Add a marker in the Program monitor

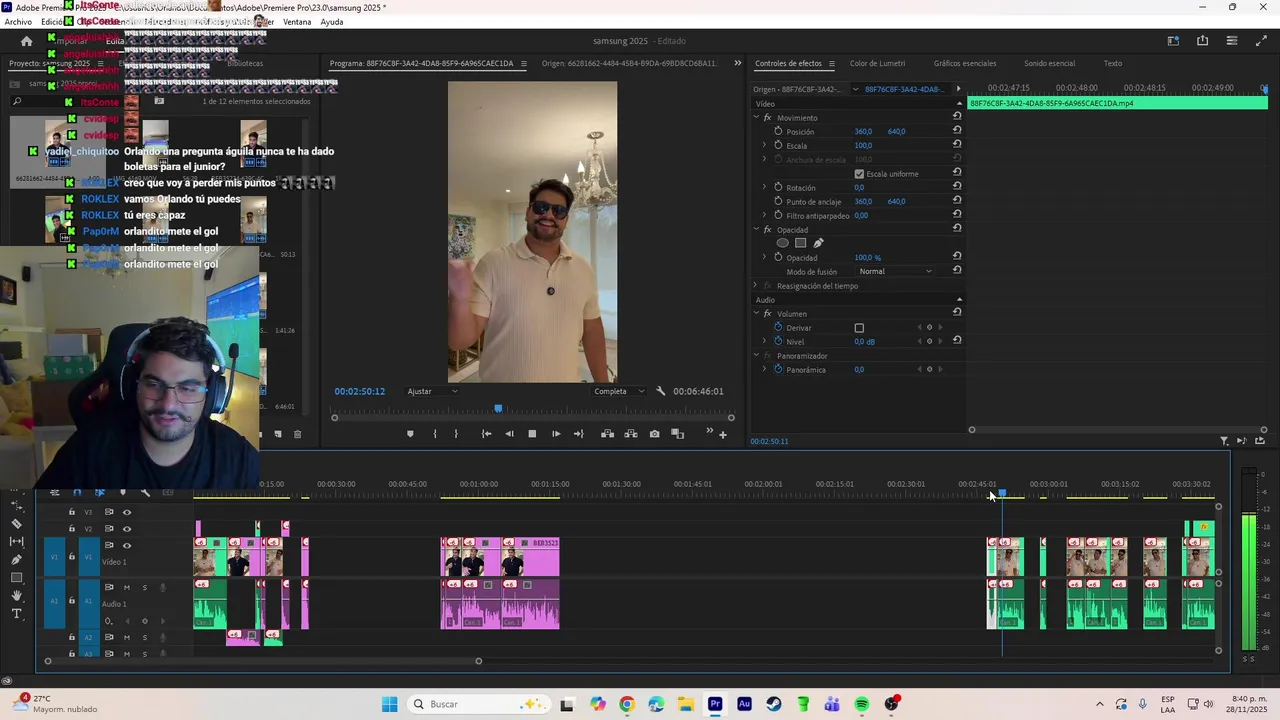[410, 434]
